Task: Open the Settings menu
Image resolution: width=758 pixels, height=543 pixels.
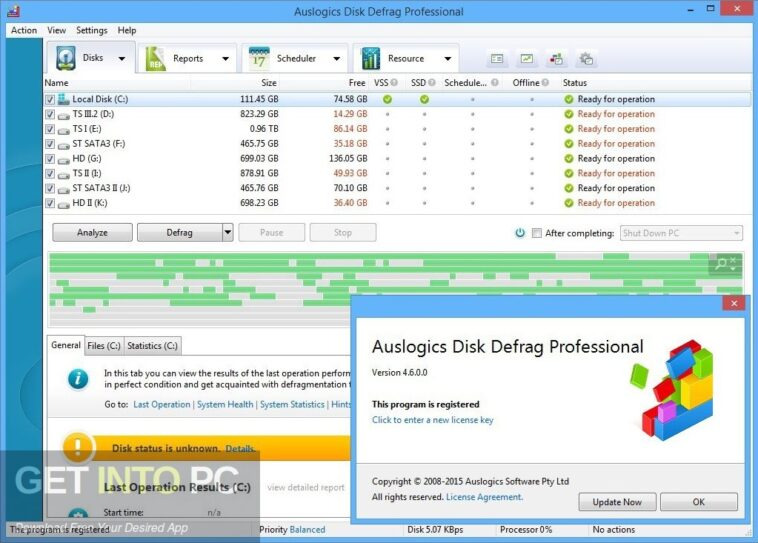Action: tap(91, 30)
